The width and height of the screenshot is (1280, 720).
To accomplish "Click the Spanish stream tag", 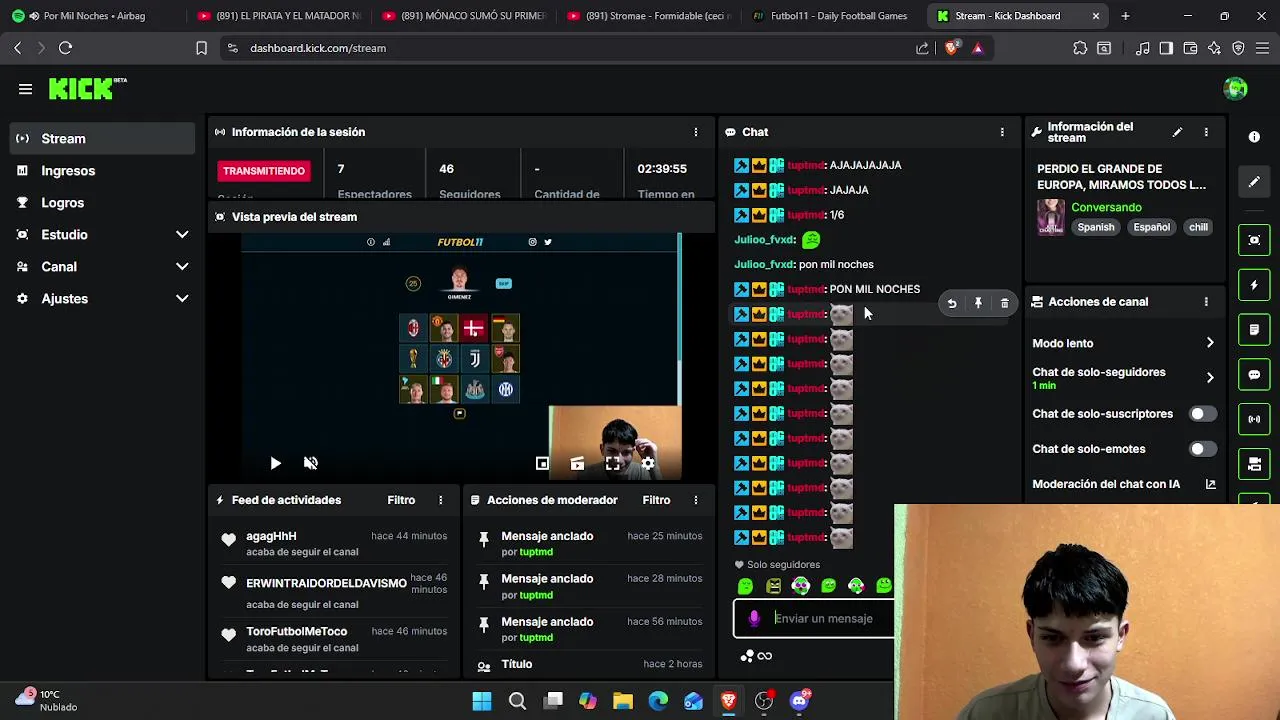I will [x=1095, y=227].
